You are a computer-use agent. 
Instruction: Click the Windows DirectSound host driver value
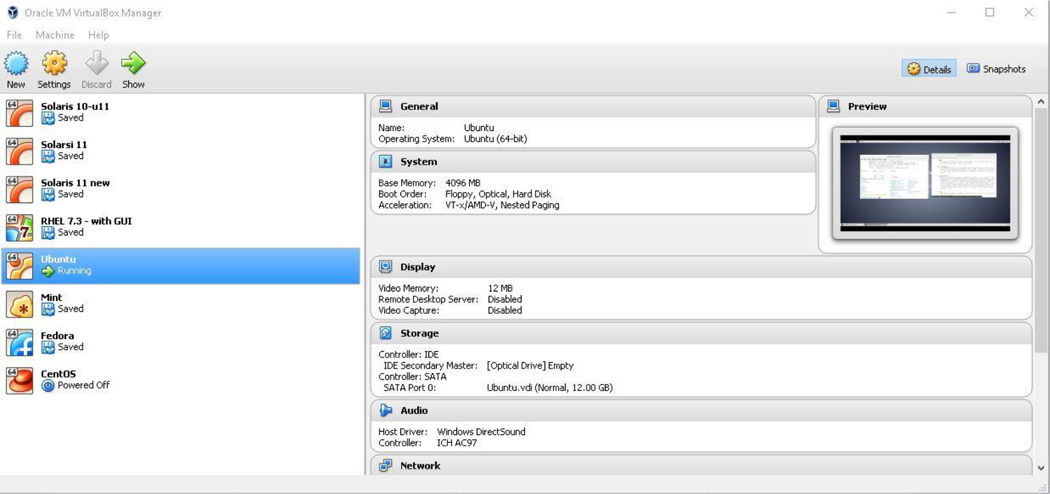(x=481, y=432)
